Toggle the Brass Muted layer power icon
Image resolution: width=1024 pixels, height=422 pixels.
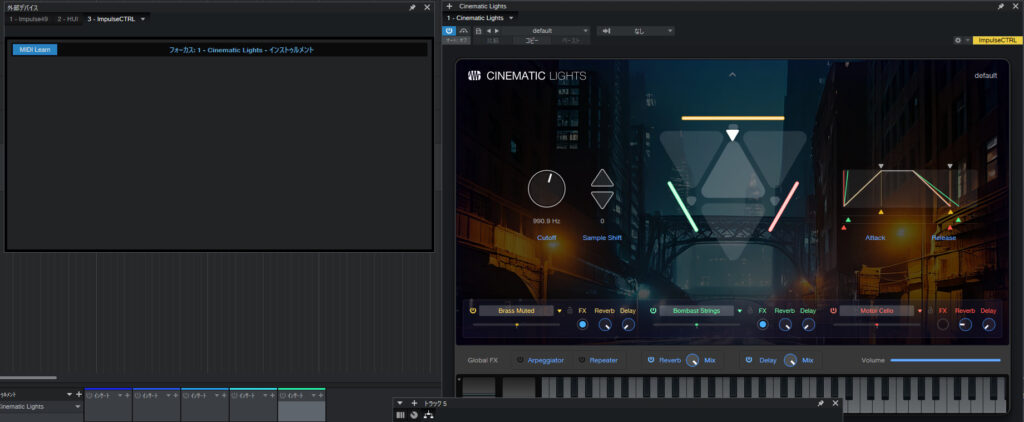pos(472,311)
